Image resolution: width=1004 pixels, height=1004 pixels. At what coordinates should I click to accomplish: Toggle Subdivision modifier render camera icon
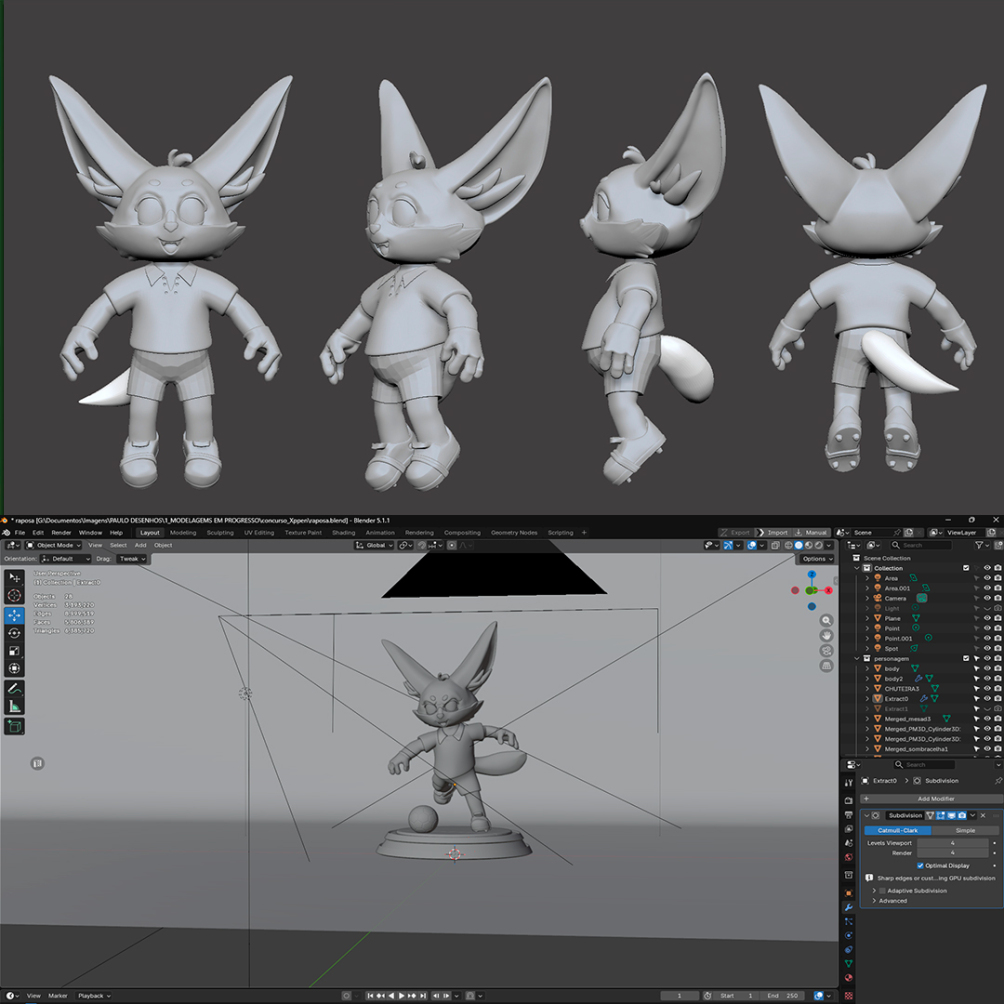[962, 815]
